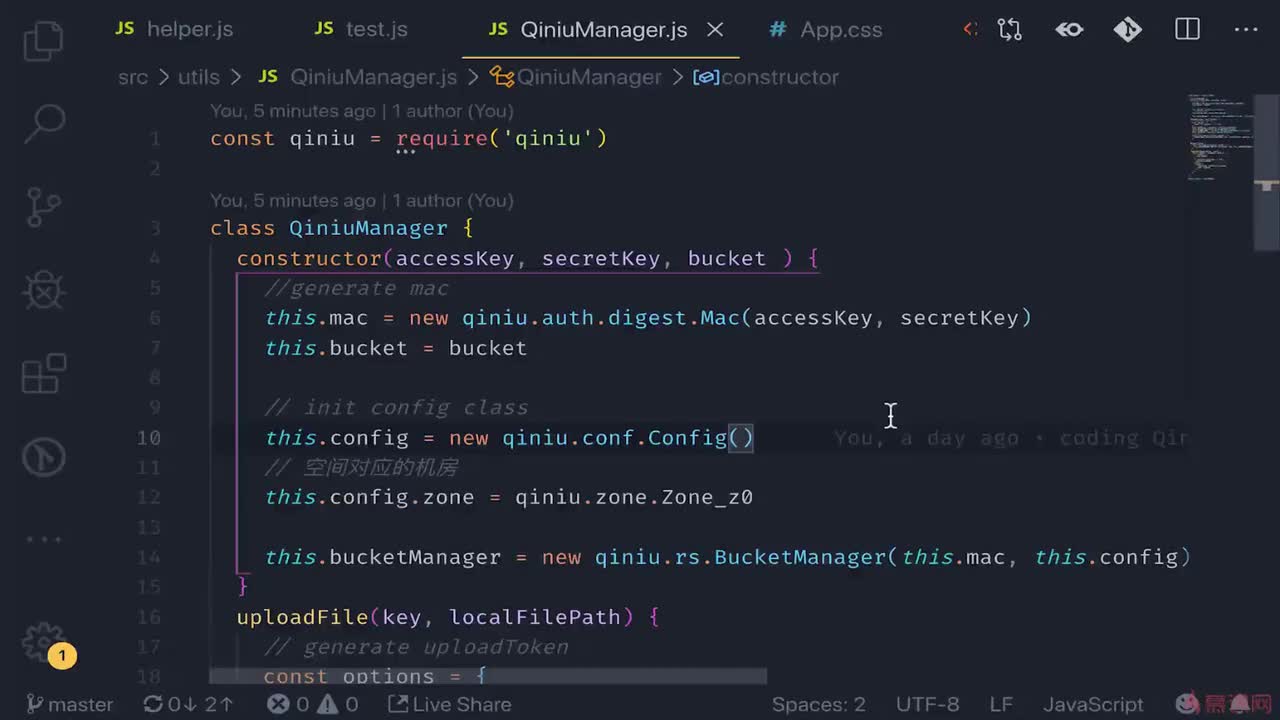Click the horizontal scrollbar below the code
This screenshot has width=1280, height=720.
pyautogui.click(x=488, y=676)
